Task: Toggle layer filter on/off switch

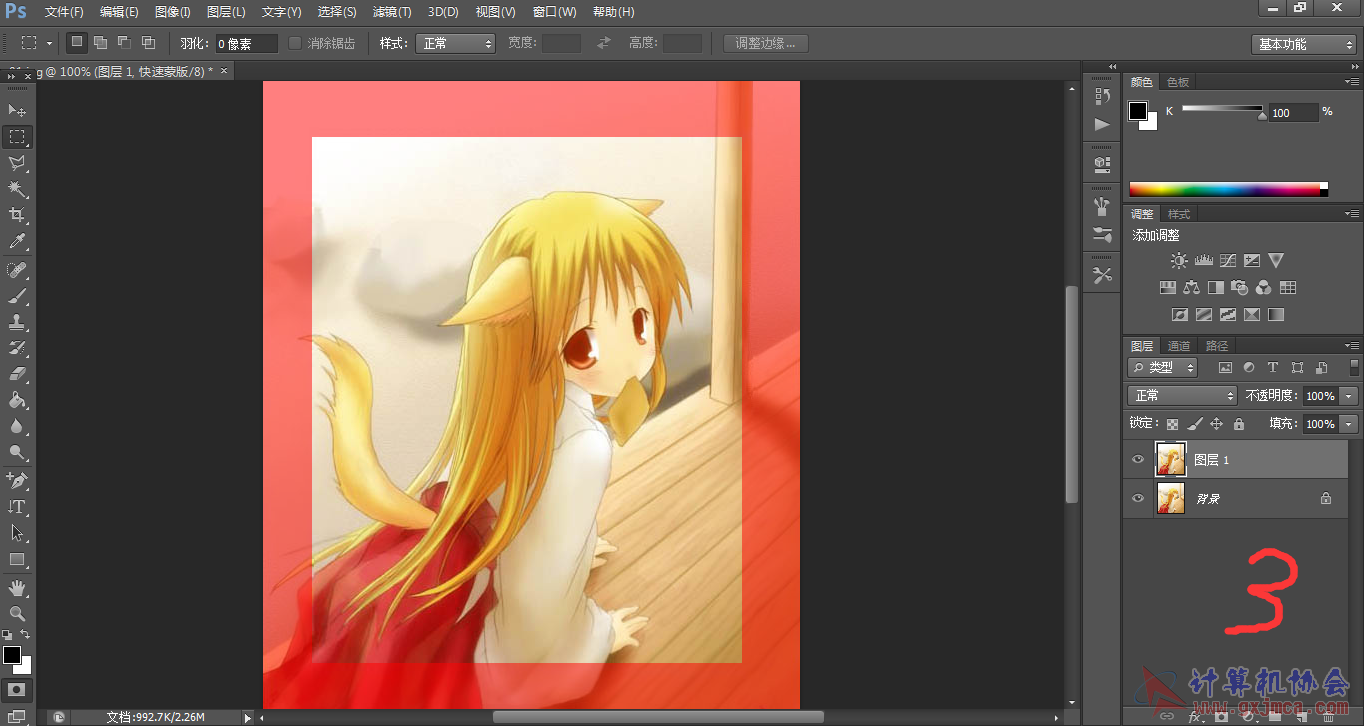Action: click(x=1354, y=367)
